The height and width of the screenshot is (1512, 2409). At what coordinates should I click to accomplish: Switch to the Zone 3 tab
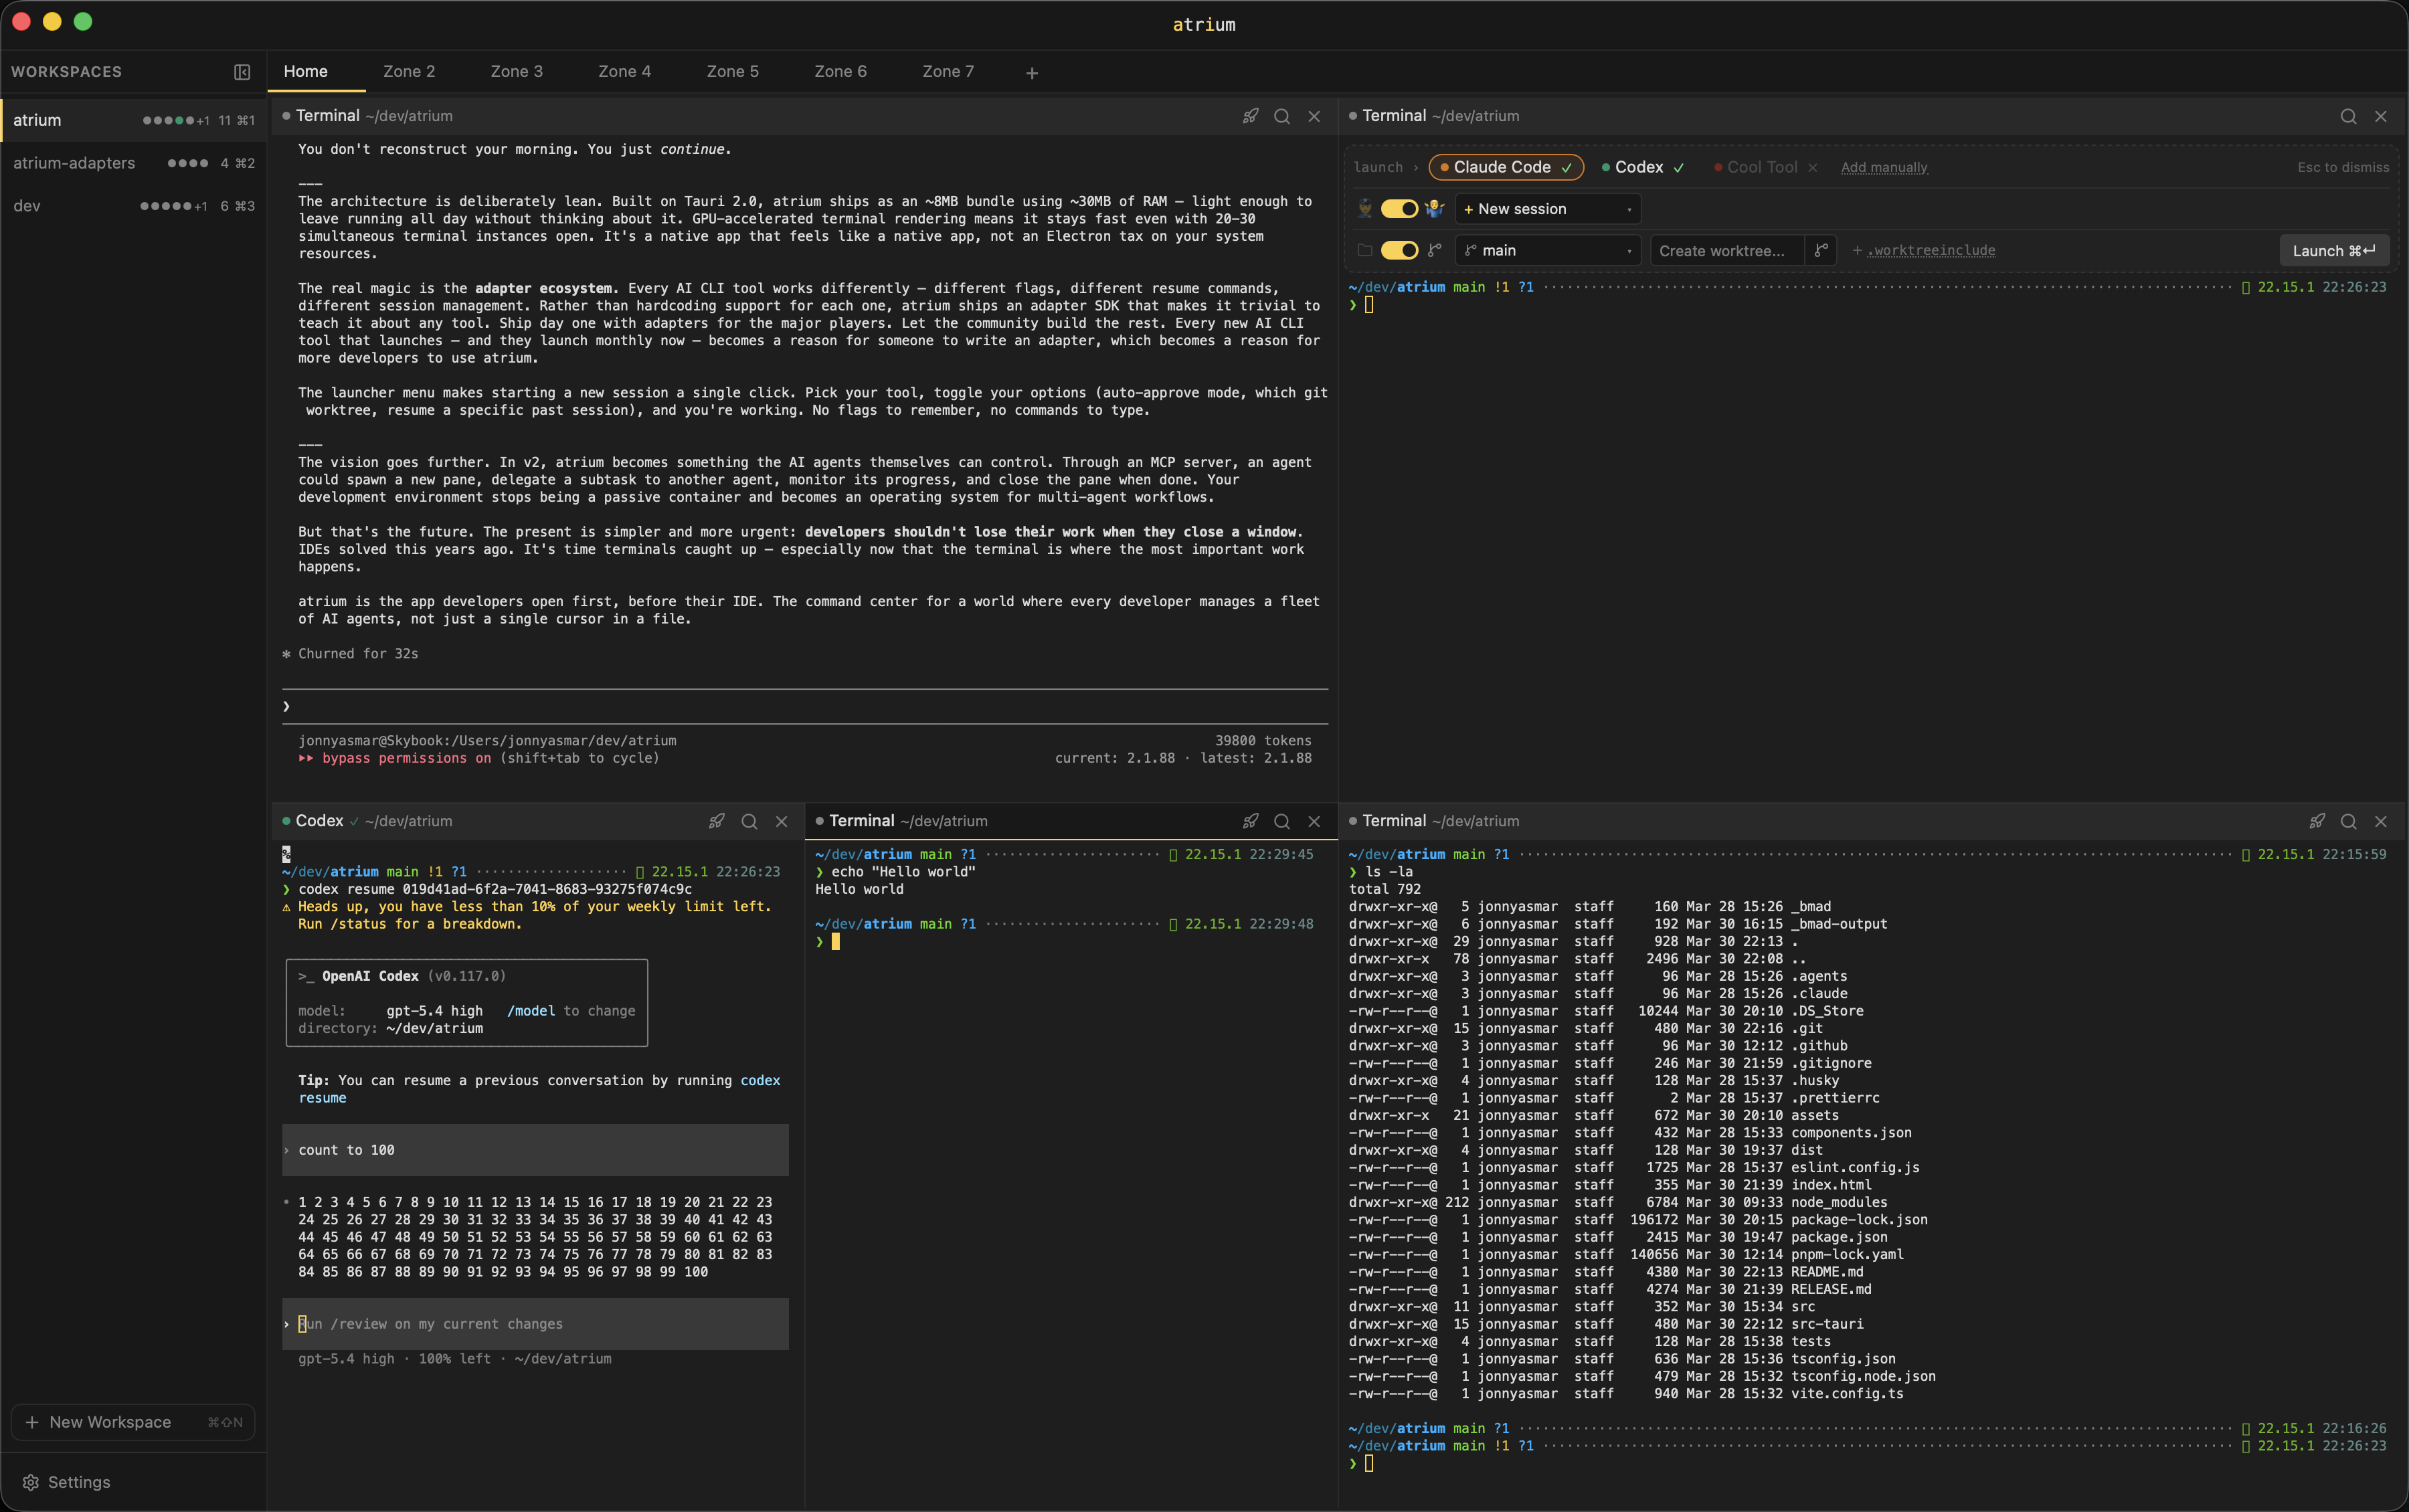tap(516, 71)
